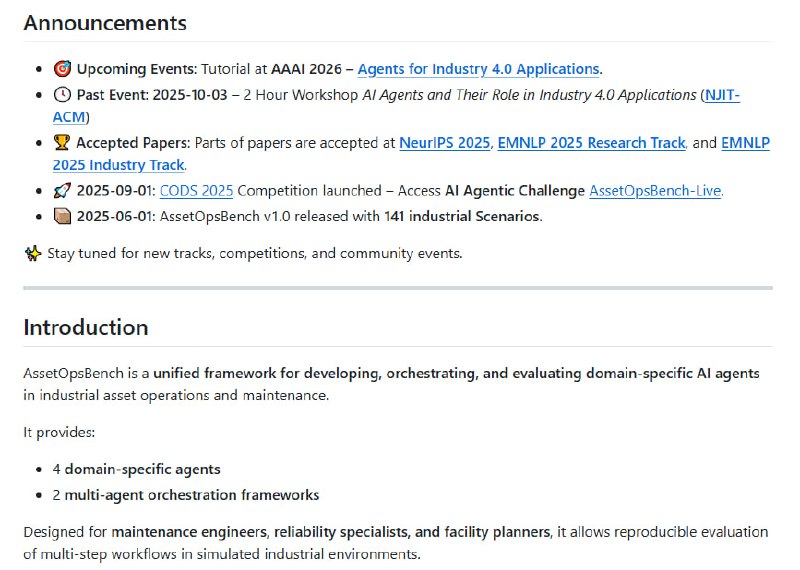Open the Agents for Industry 4.0 Applications link
The image size is (800, 570).
click(478, 69)
